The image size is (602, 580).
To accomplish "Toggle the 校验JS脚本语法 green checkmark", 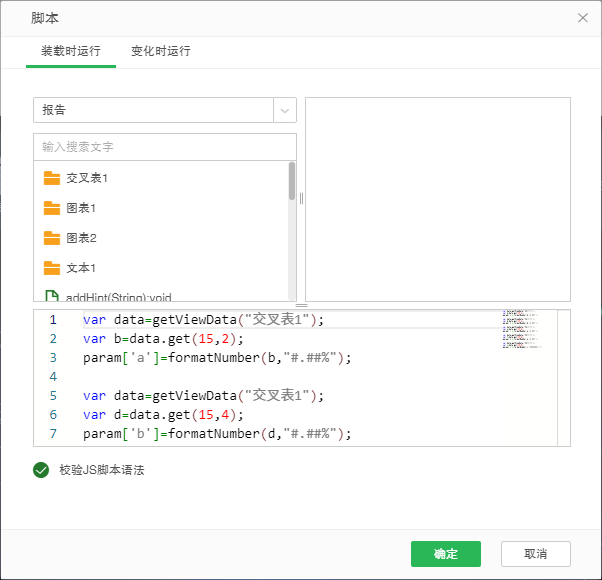I will pyautogui.click(x=41, y=470).
